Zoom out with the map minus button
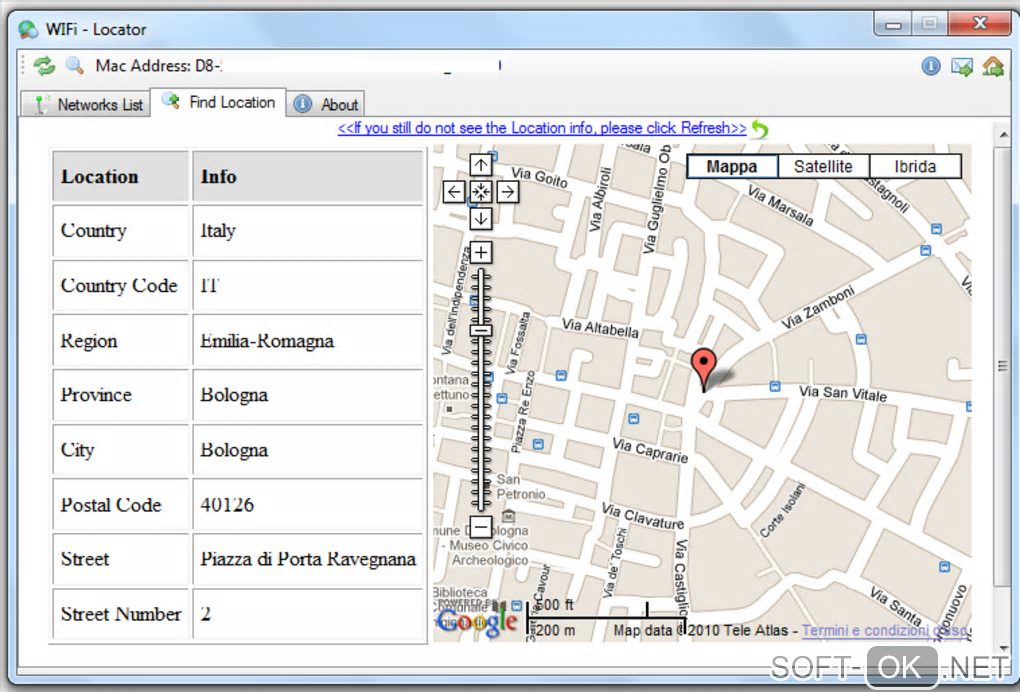This screenshot has width=1020, height=692. (x=481, y=527)
